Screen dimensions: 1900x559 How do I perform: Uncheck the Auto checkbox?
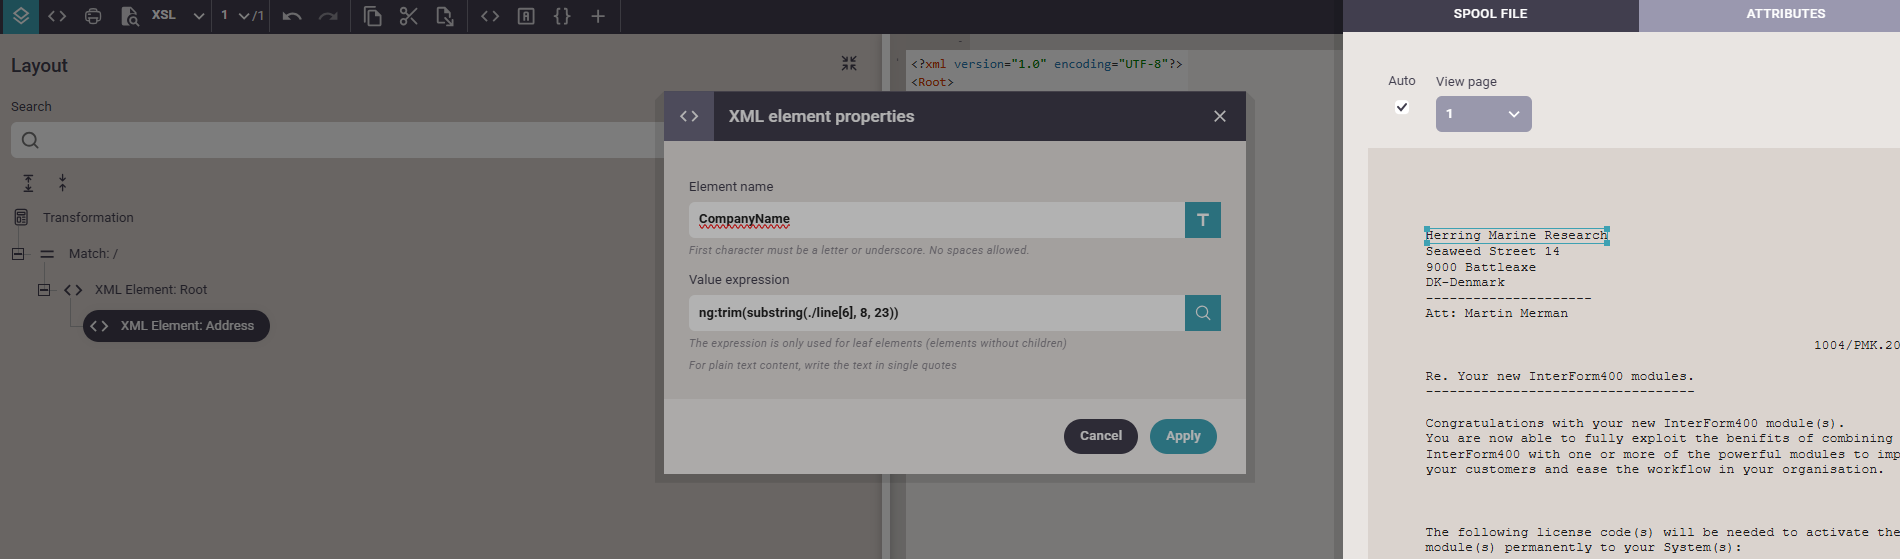[1402, 107]
